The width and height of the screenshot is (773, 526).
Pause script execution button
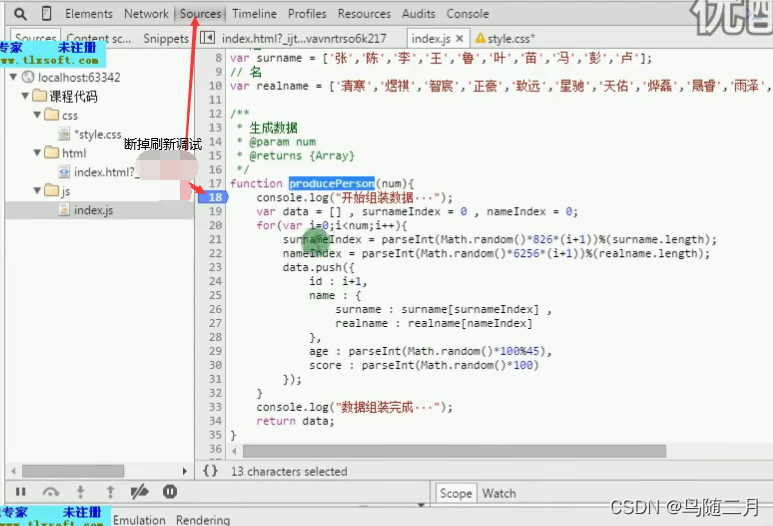(x=20, y=492)
